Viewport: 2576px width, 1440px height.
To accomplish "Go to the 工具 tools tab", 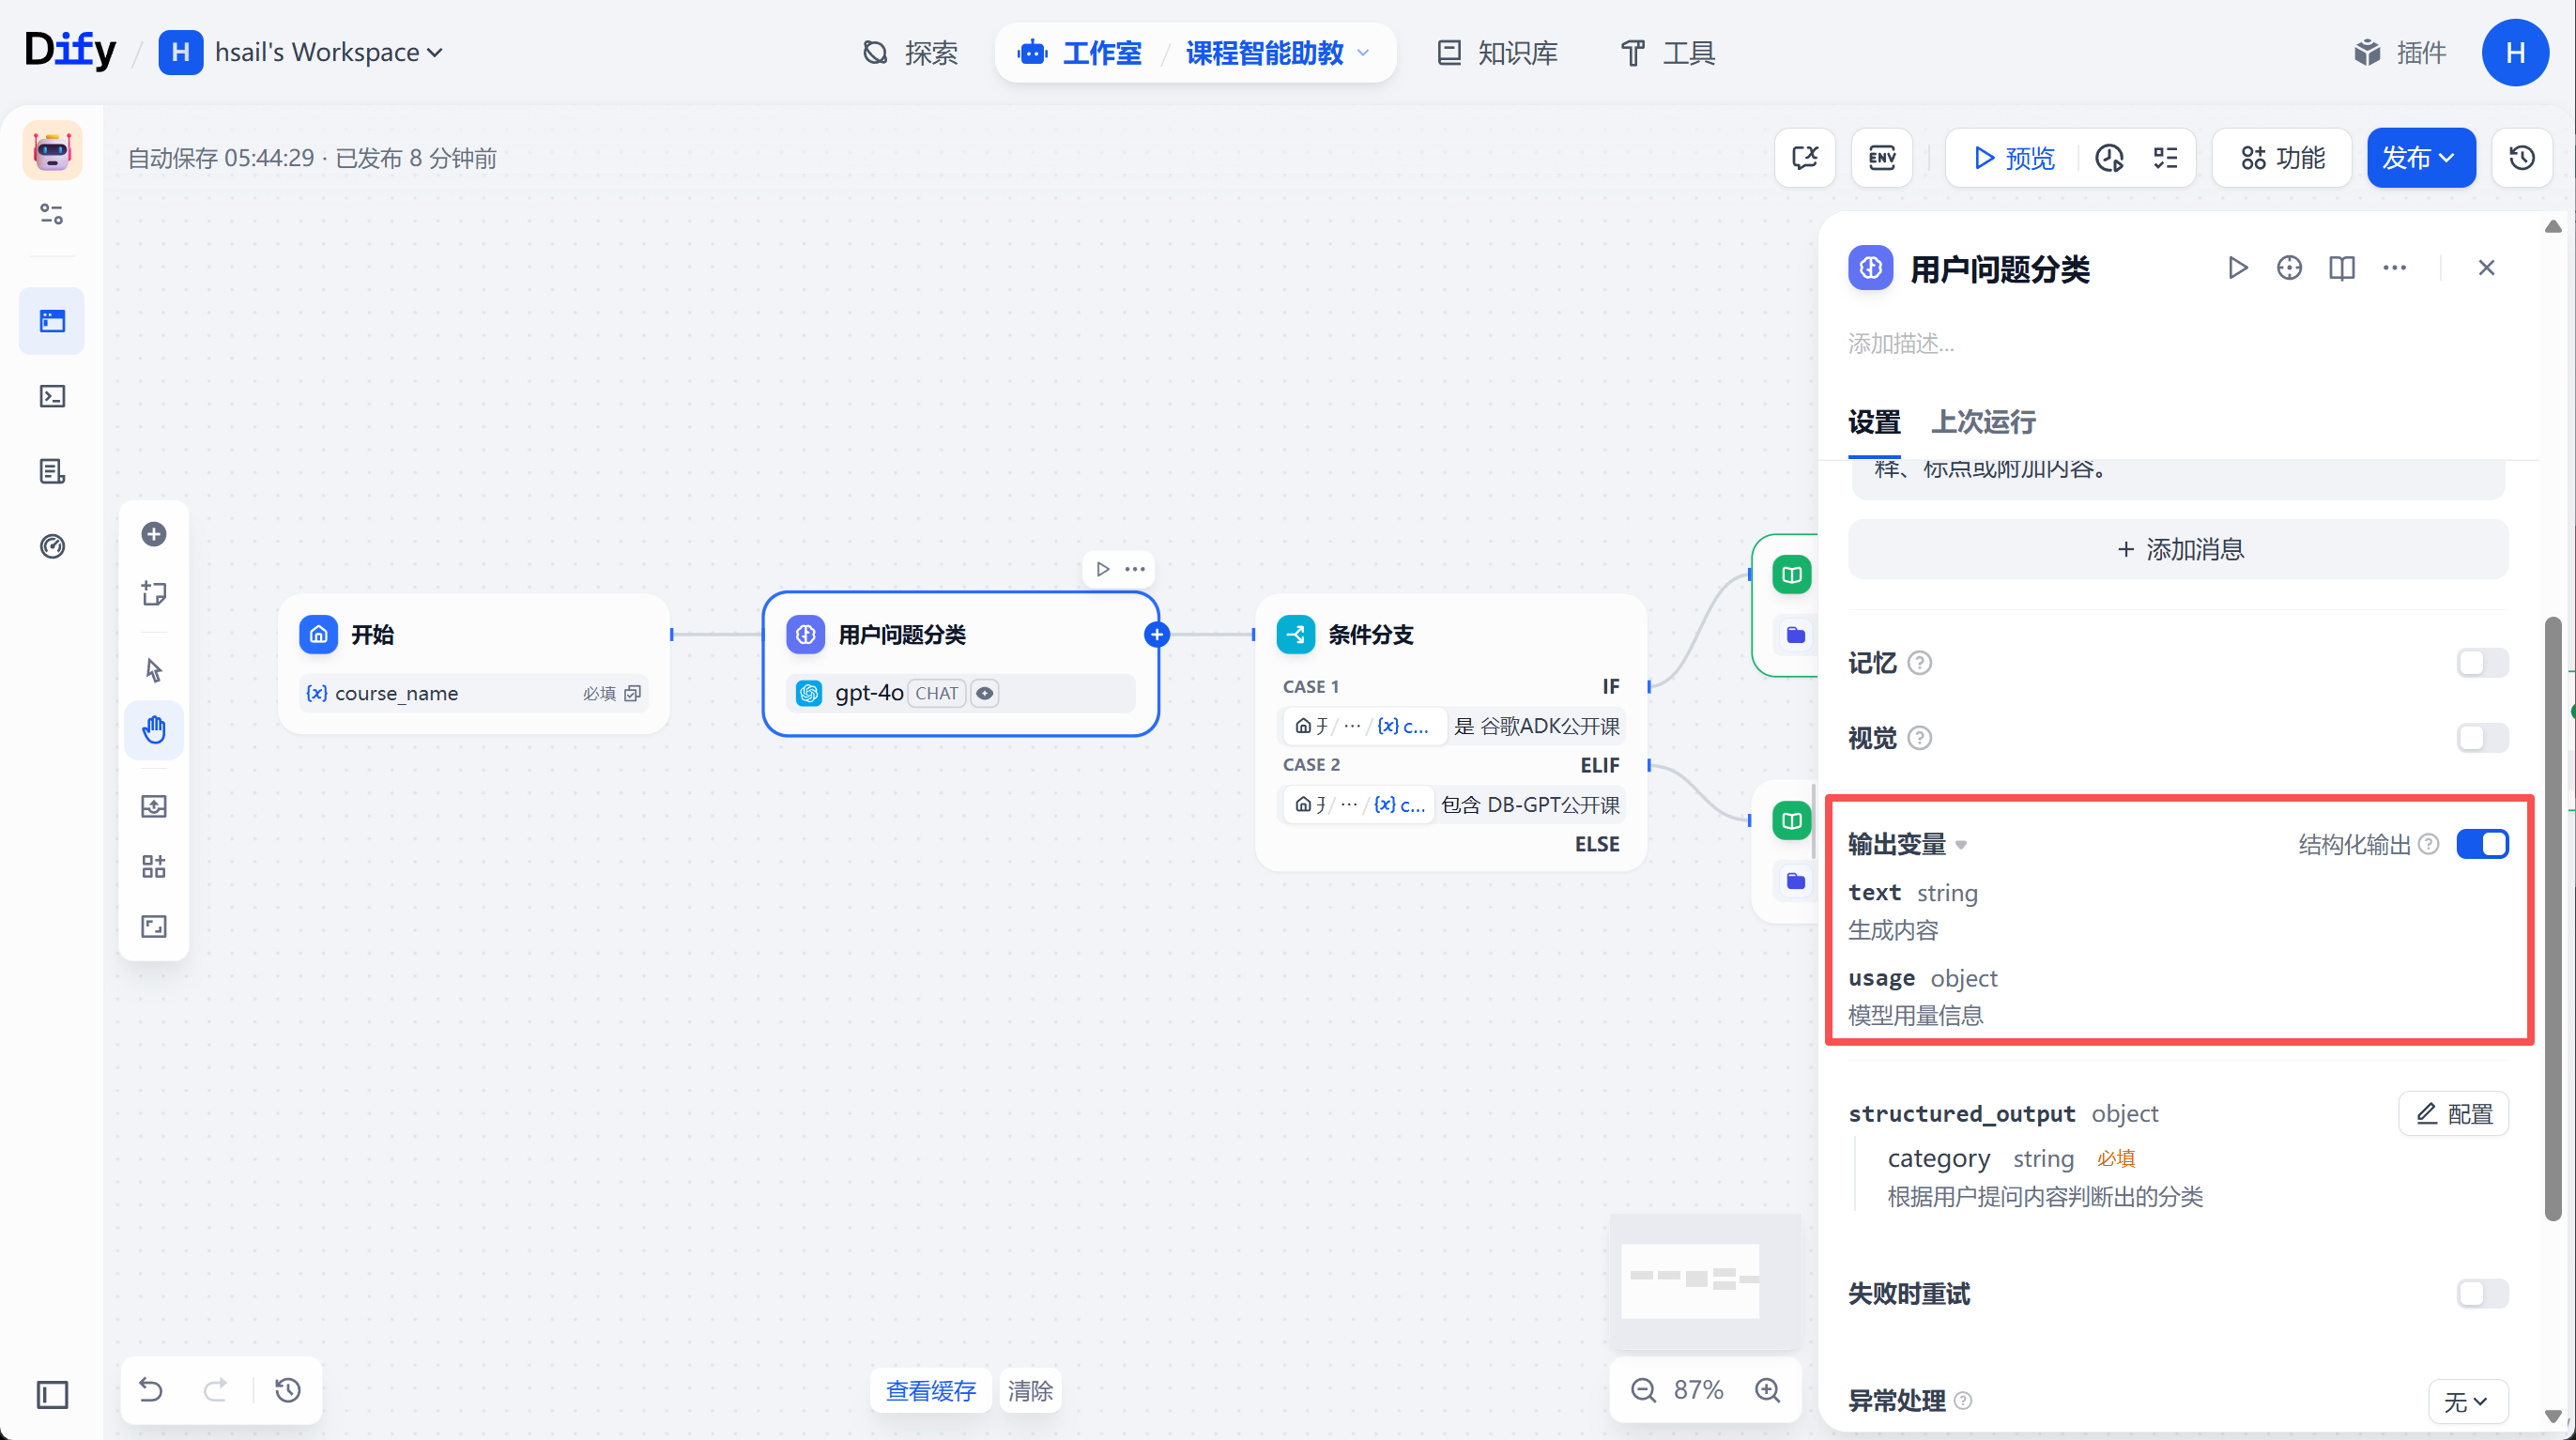I will pos(1668,52).
